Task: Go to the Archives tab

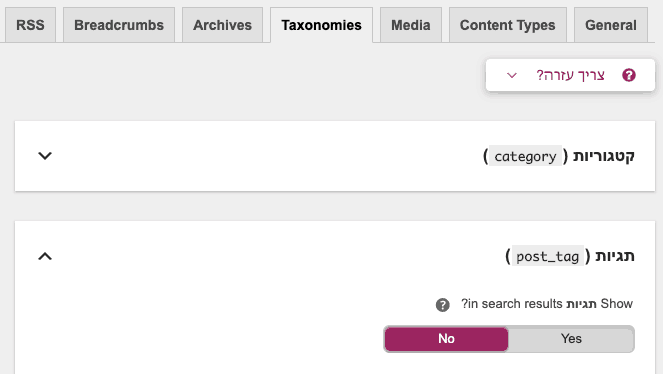Action: [222, 25]
